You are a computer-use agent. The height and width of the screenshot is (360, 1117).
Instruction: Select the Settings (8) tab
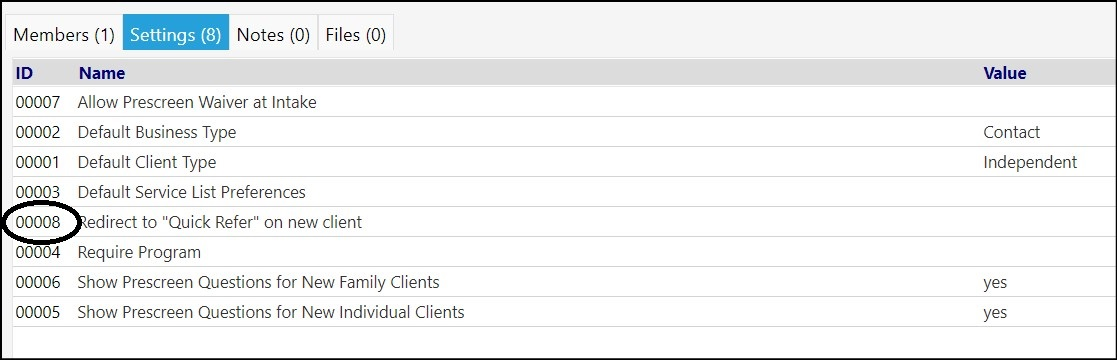176,34
